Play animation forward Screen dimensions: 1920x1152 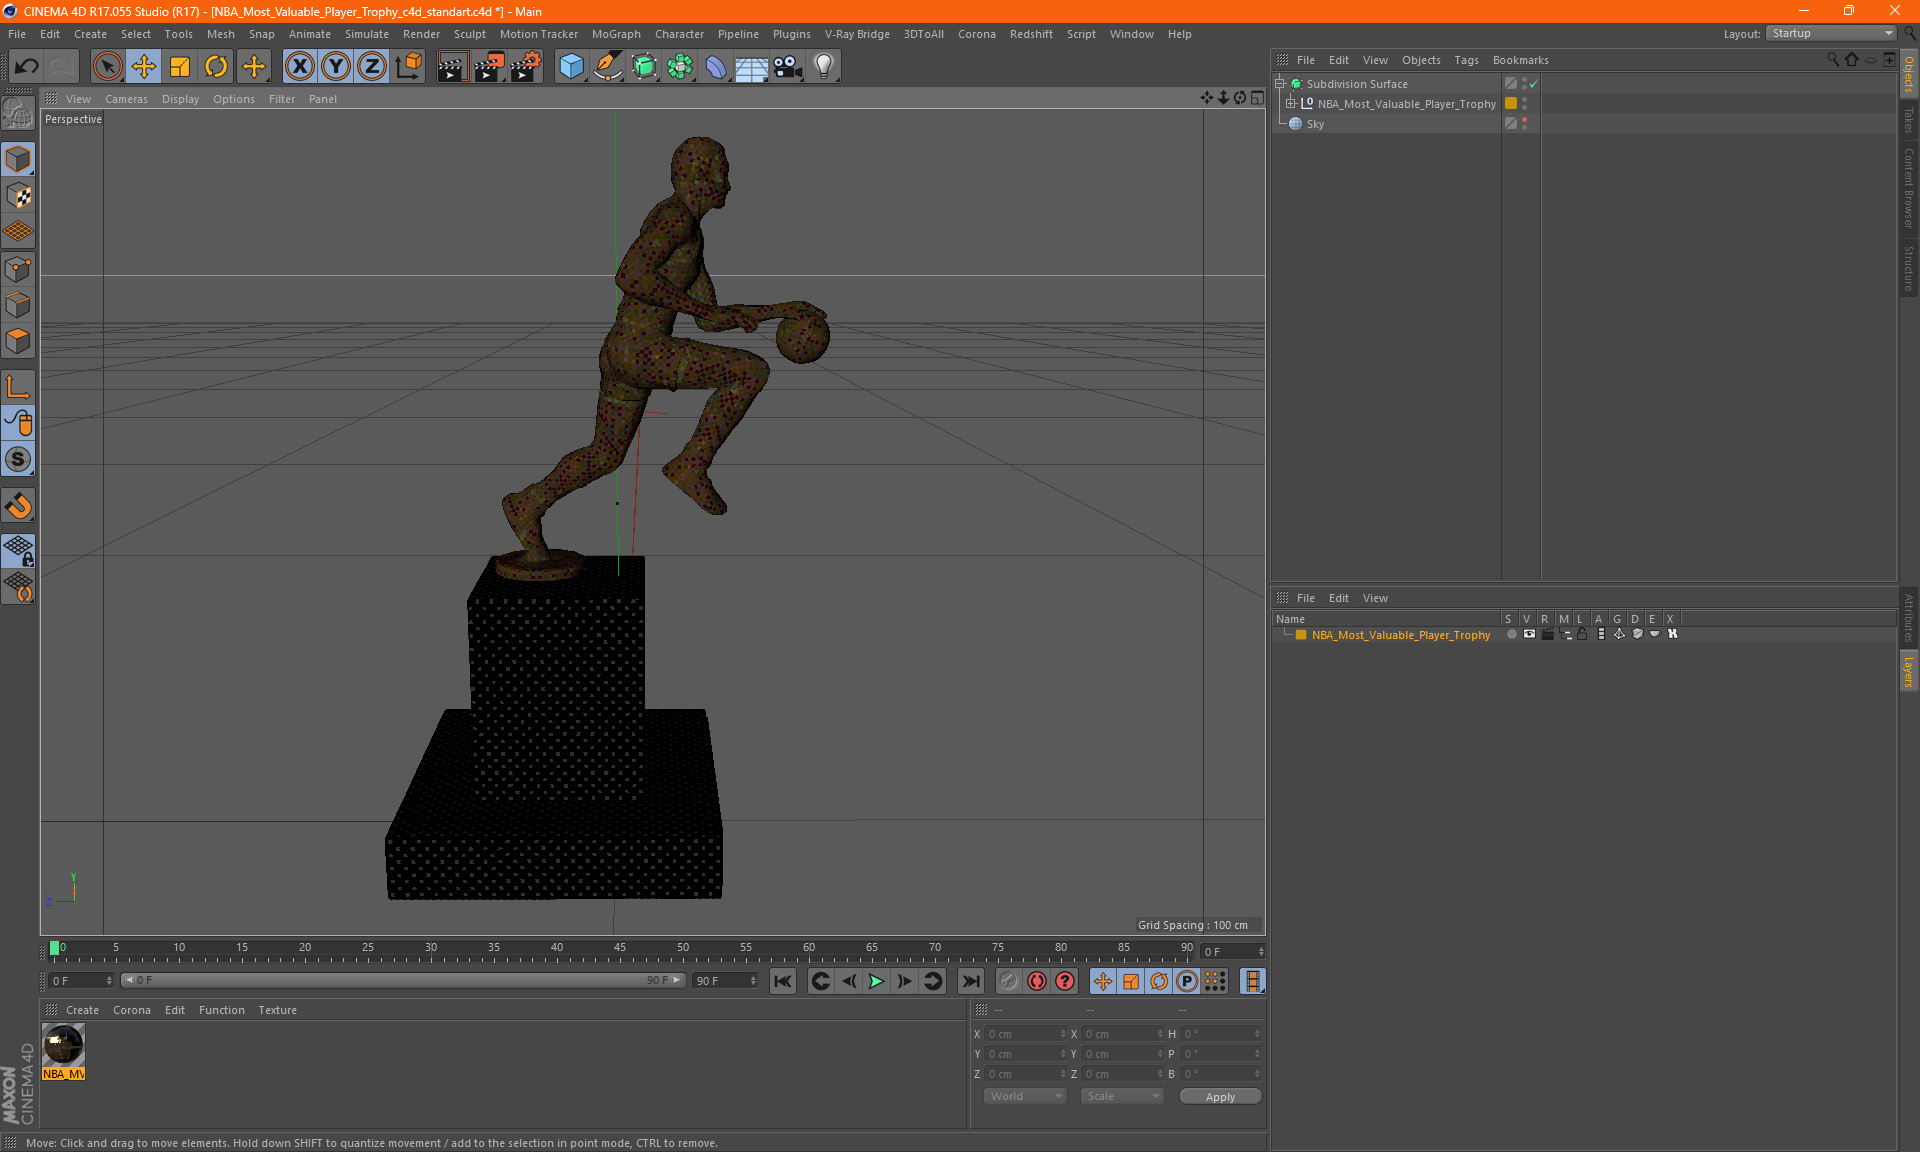[876, 981]
